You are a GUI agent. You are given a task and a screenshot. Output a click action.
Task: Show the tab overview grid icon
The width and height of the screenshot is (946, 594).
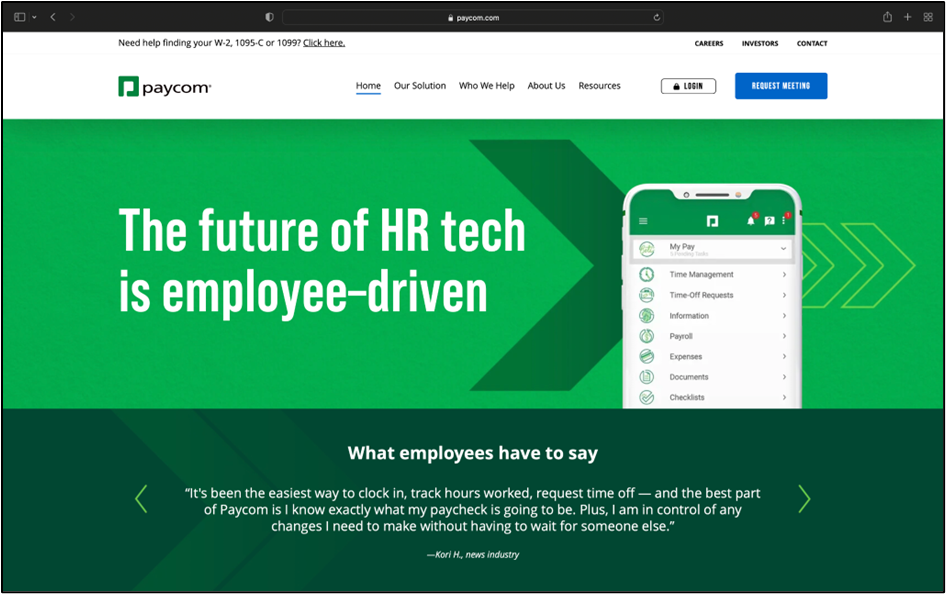pos(928,17)
